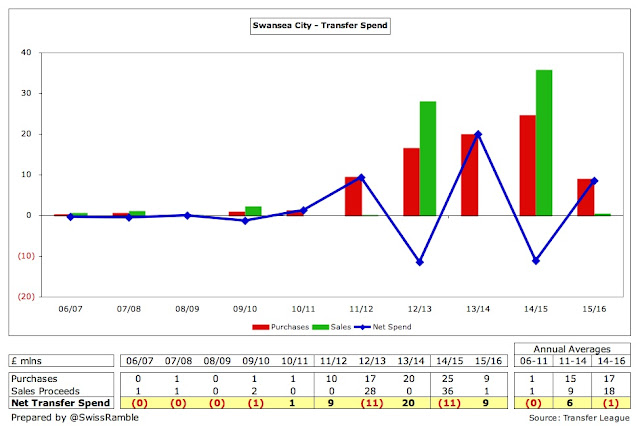Select the Net Spend line marker at 13/14
The width and height of the screenshot is (640, 426).
pos(478,134)
